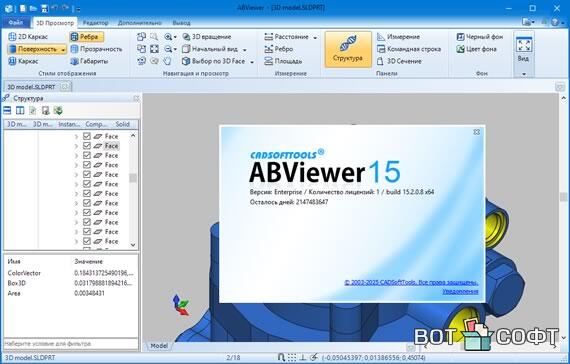Close the Структура side panel
570x364 pixels.
click(136, 98)
